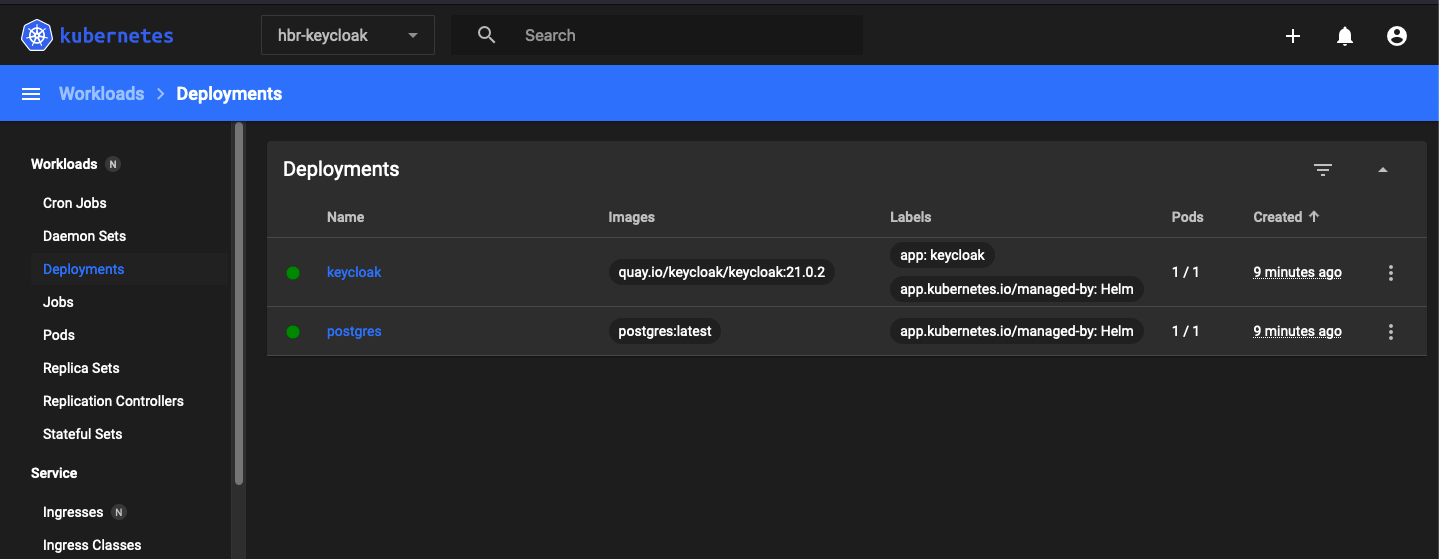Click postgres row 1 / 1 pods
This screenshot has width=1439, height=559.
[1185, 331]
